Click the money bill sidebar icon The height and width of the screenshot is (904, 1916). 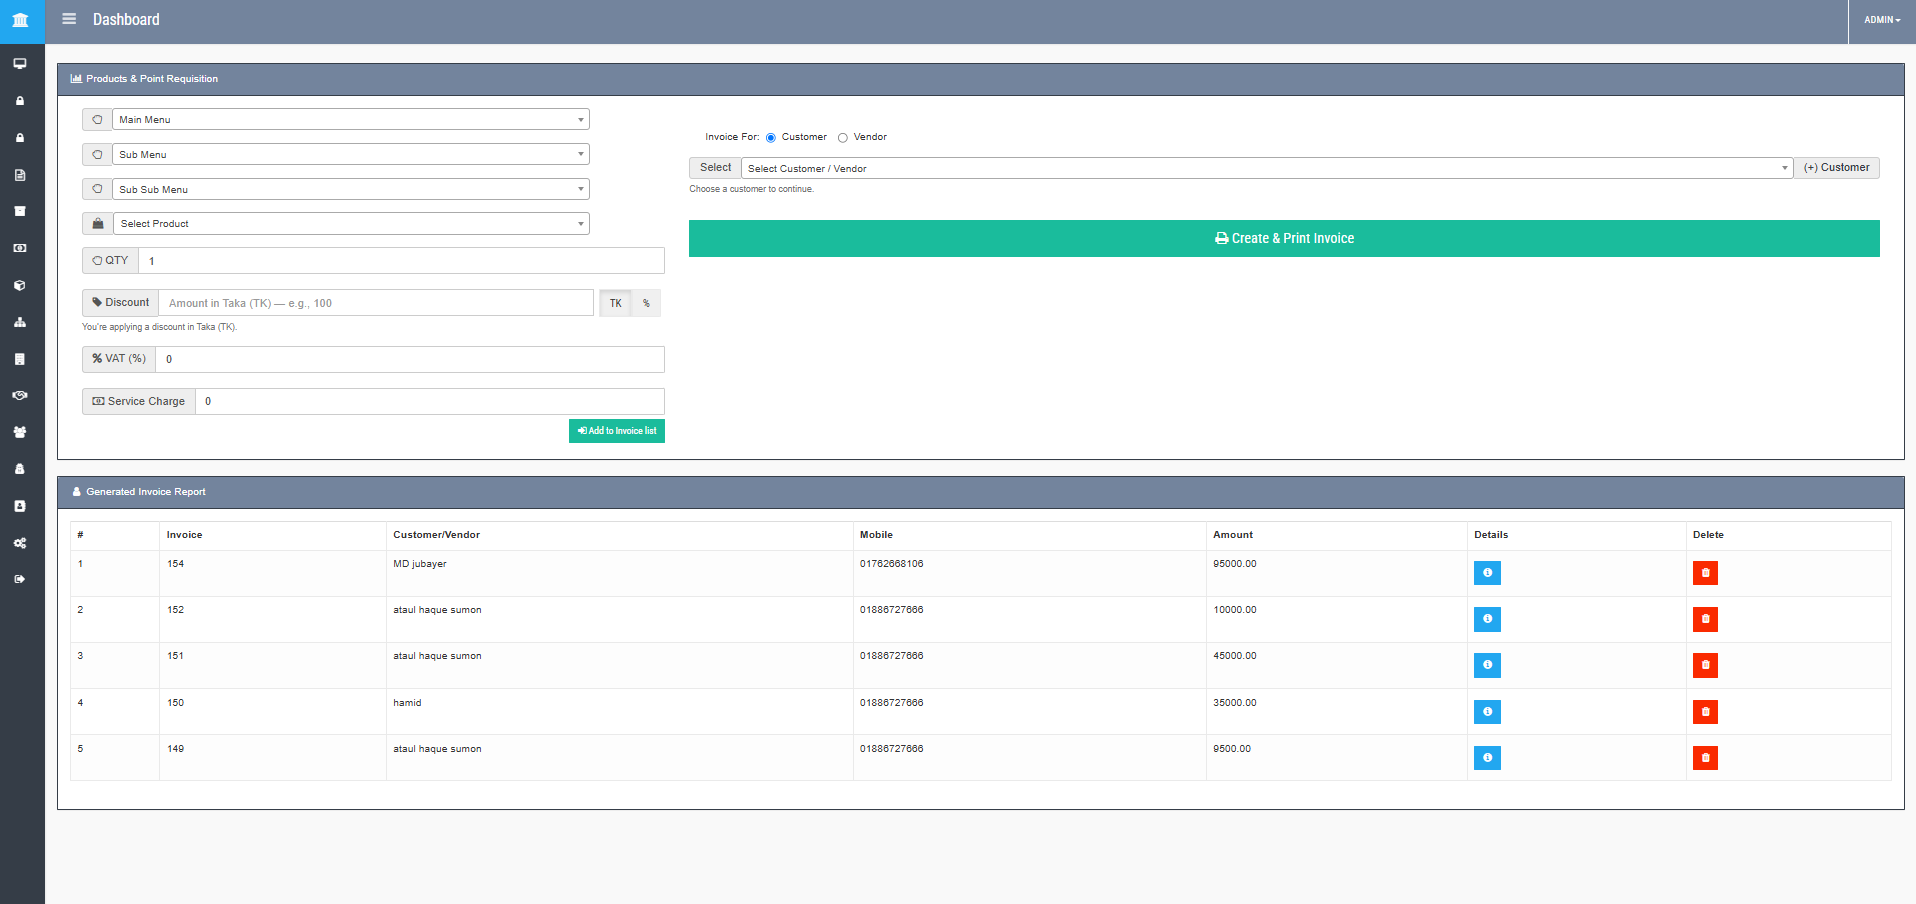[20, 248]
